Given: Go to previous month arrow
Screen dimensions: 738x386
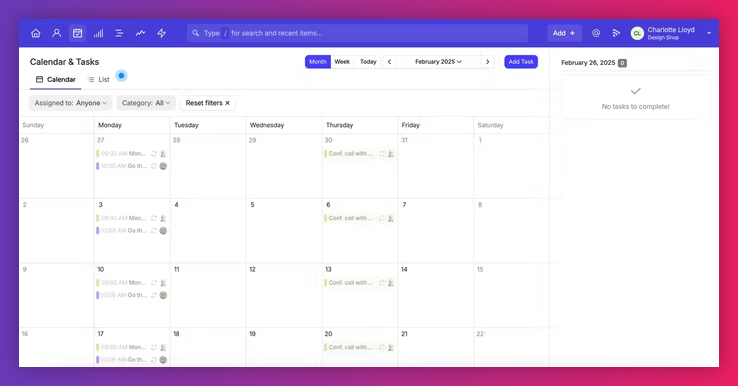Looking at the screenshot, I should (x=389, y=62).
